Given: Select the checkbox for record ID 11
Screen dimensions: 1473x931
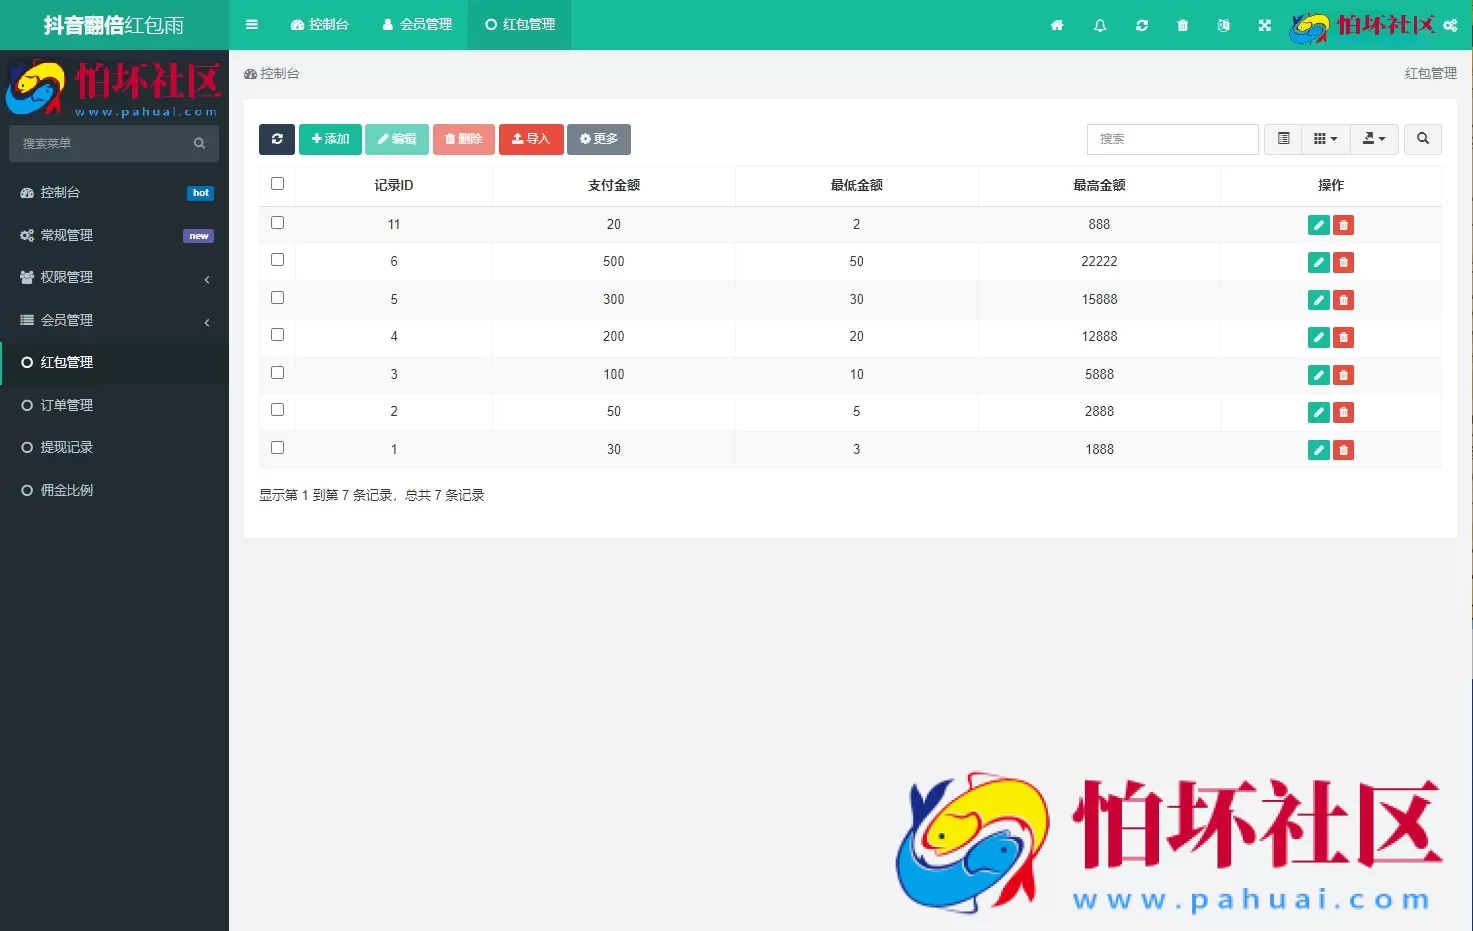Looking at the screenshot, I should pyautogui.click(x=277, y=222).
